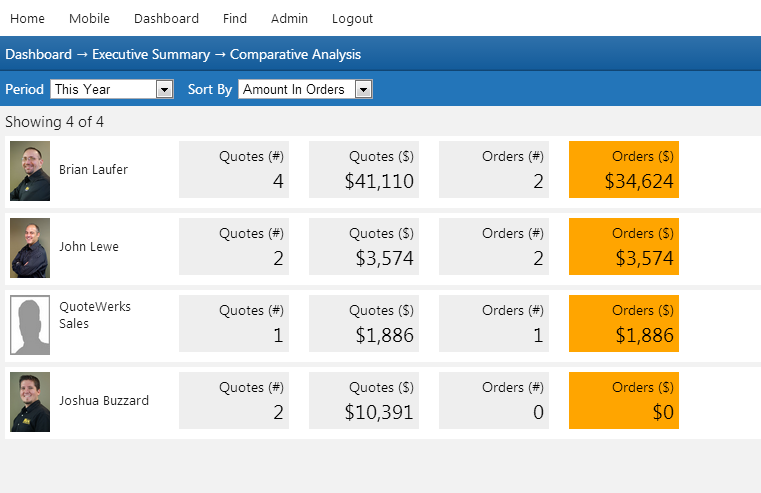
Task: Open the Find menu item
Action: [x=235, y=18]
